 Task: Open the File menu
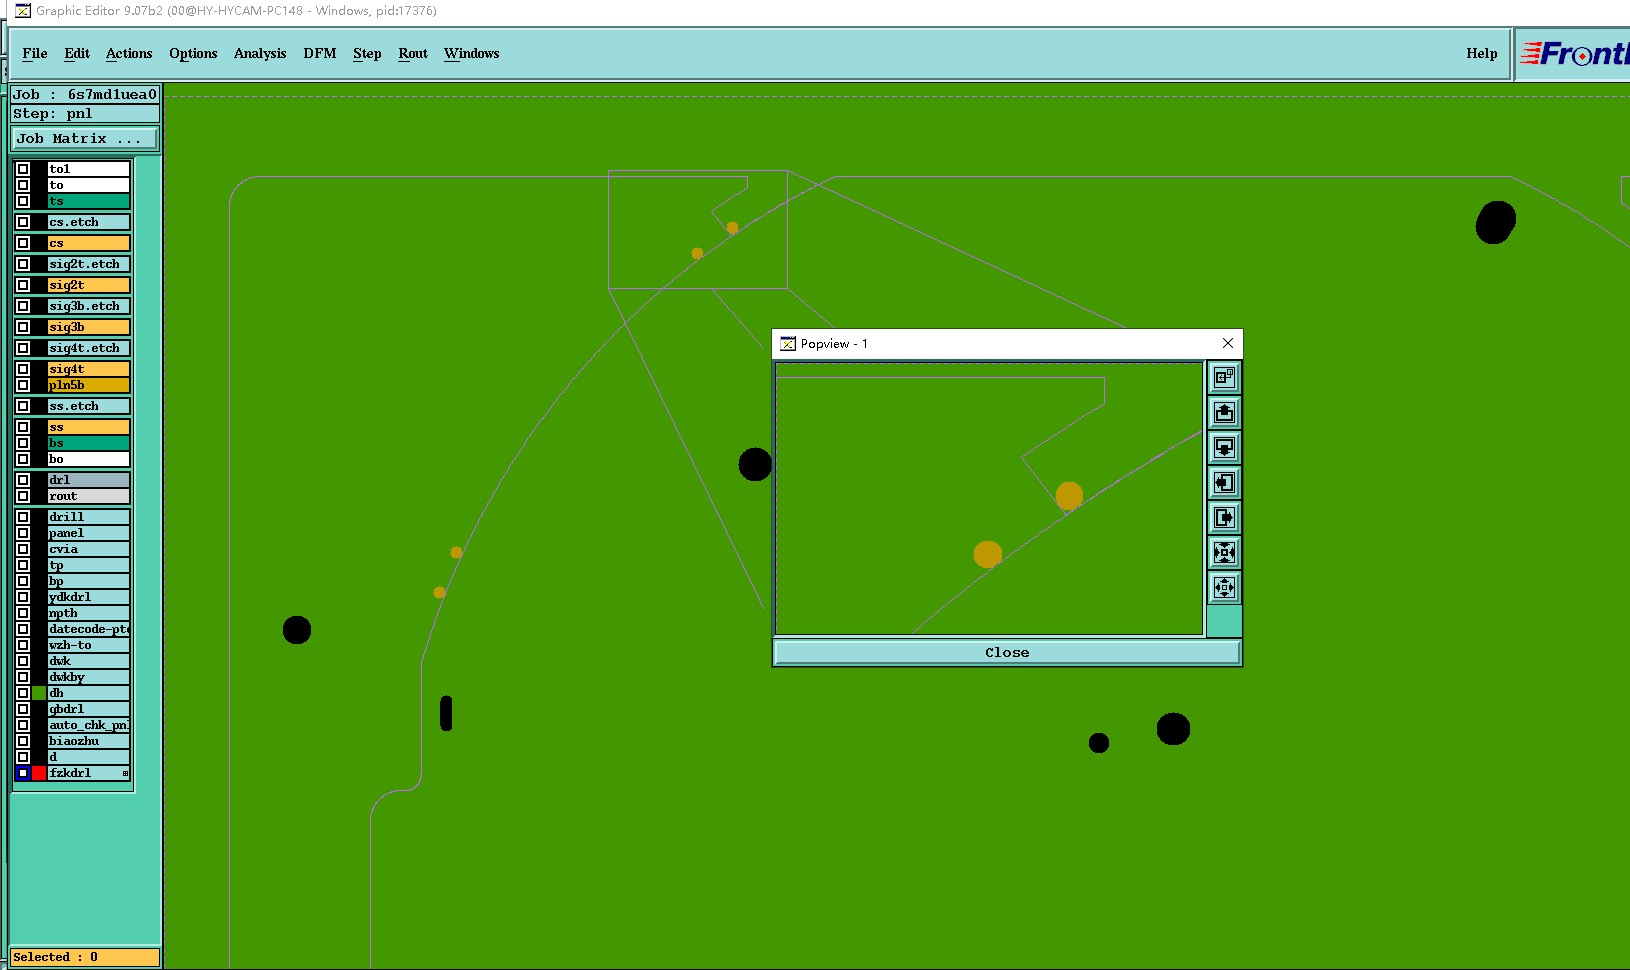35,54
